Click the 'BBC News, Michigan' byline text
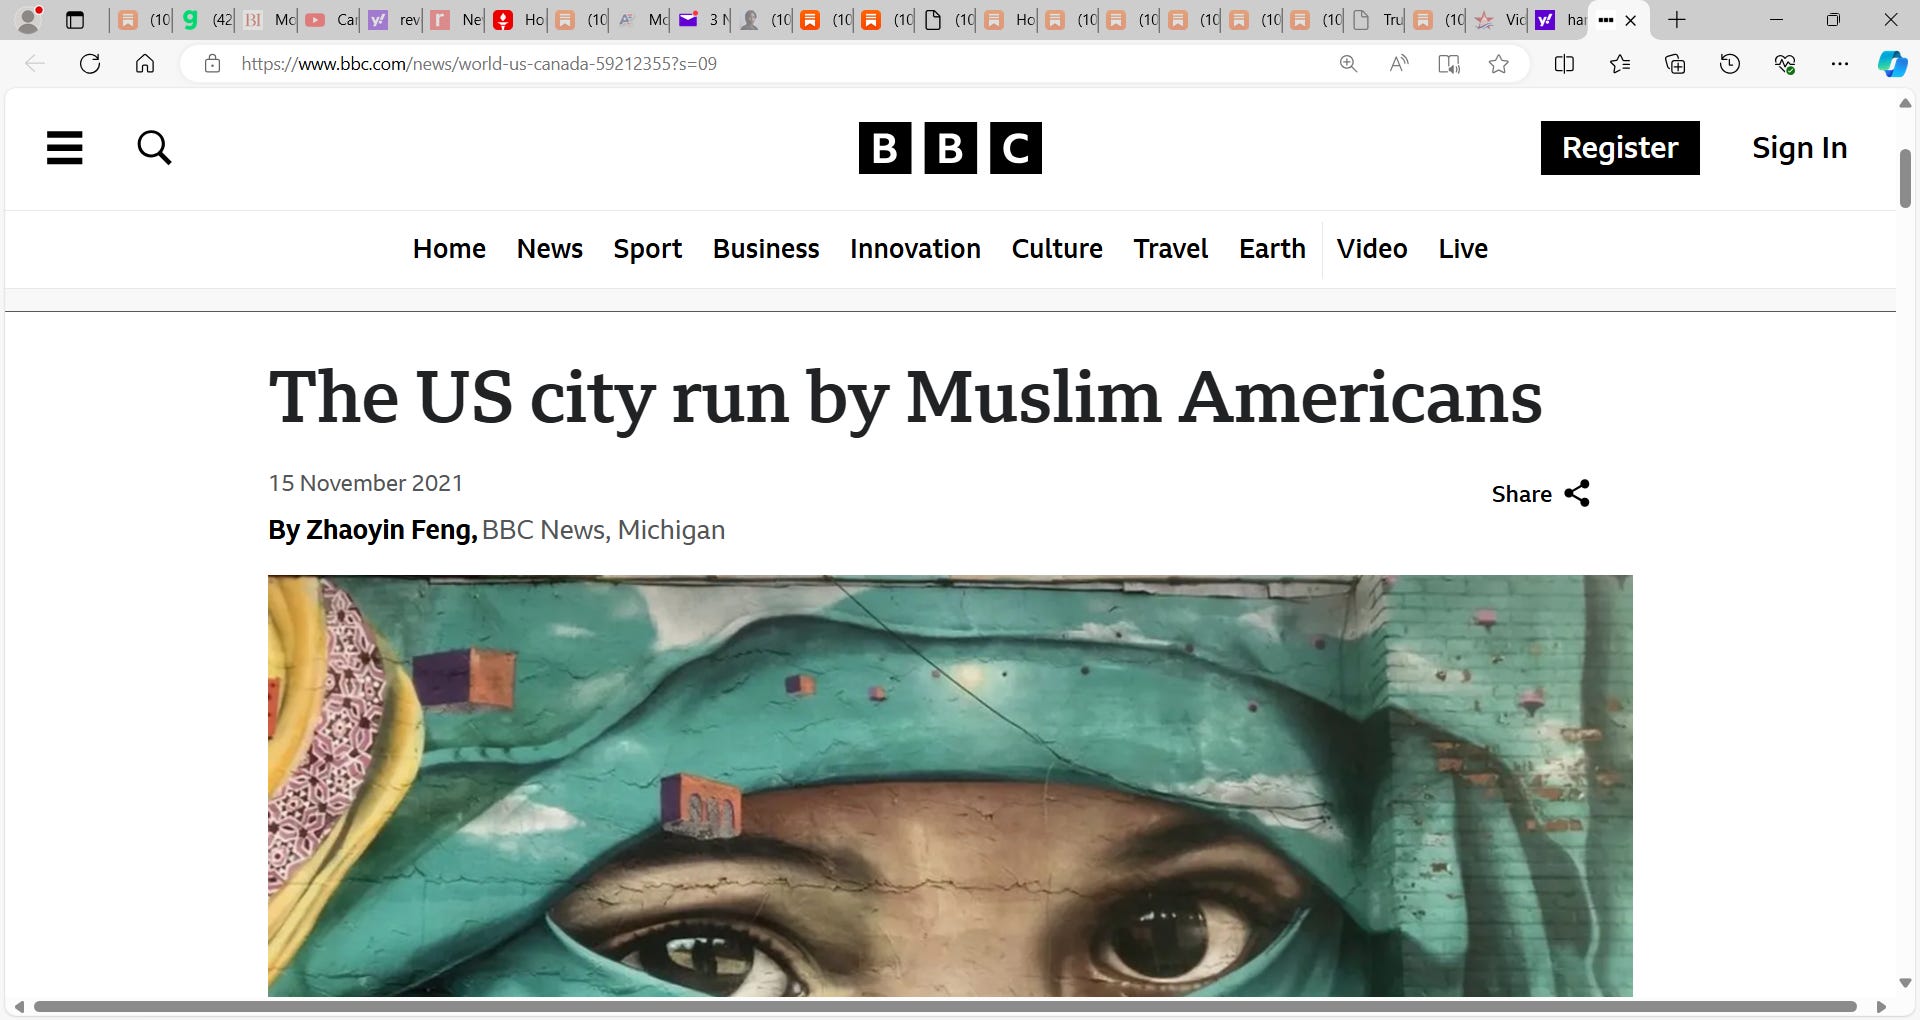The height and width of the screenshot is (1020, 1920). click(603, 530)
